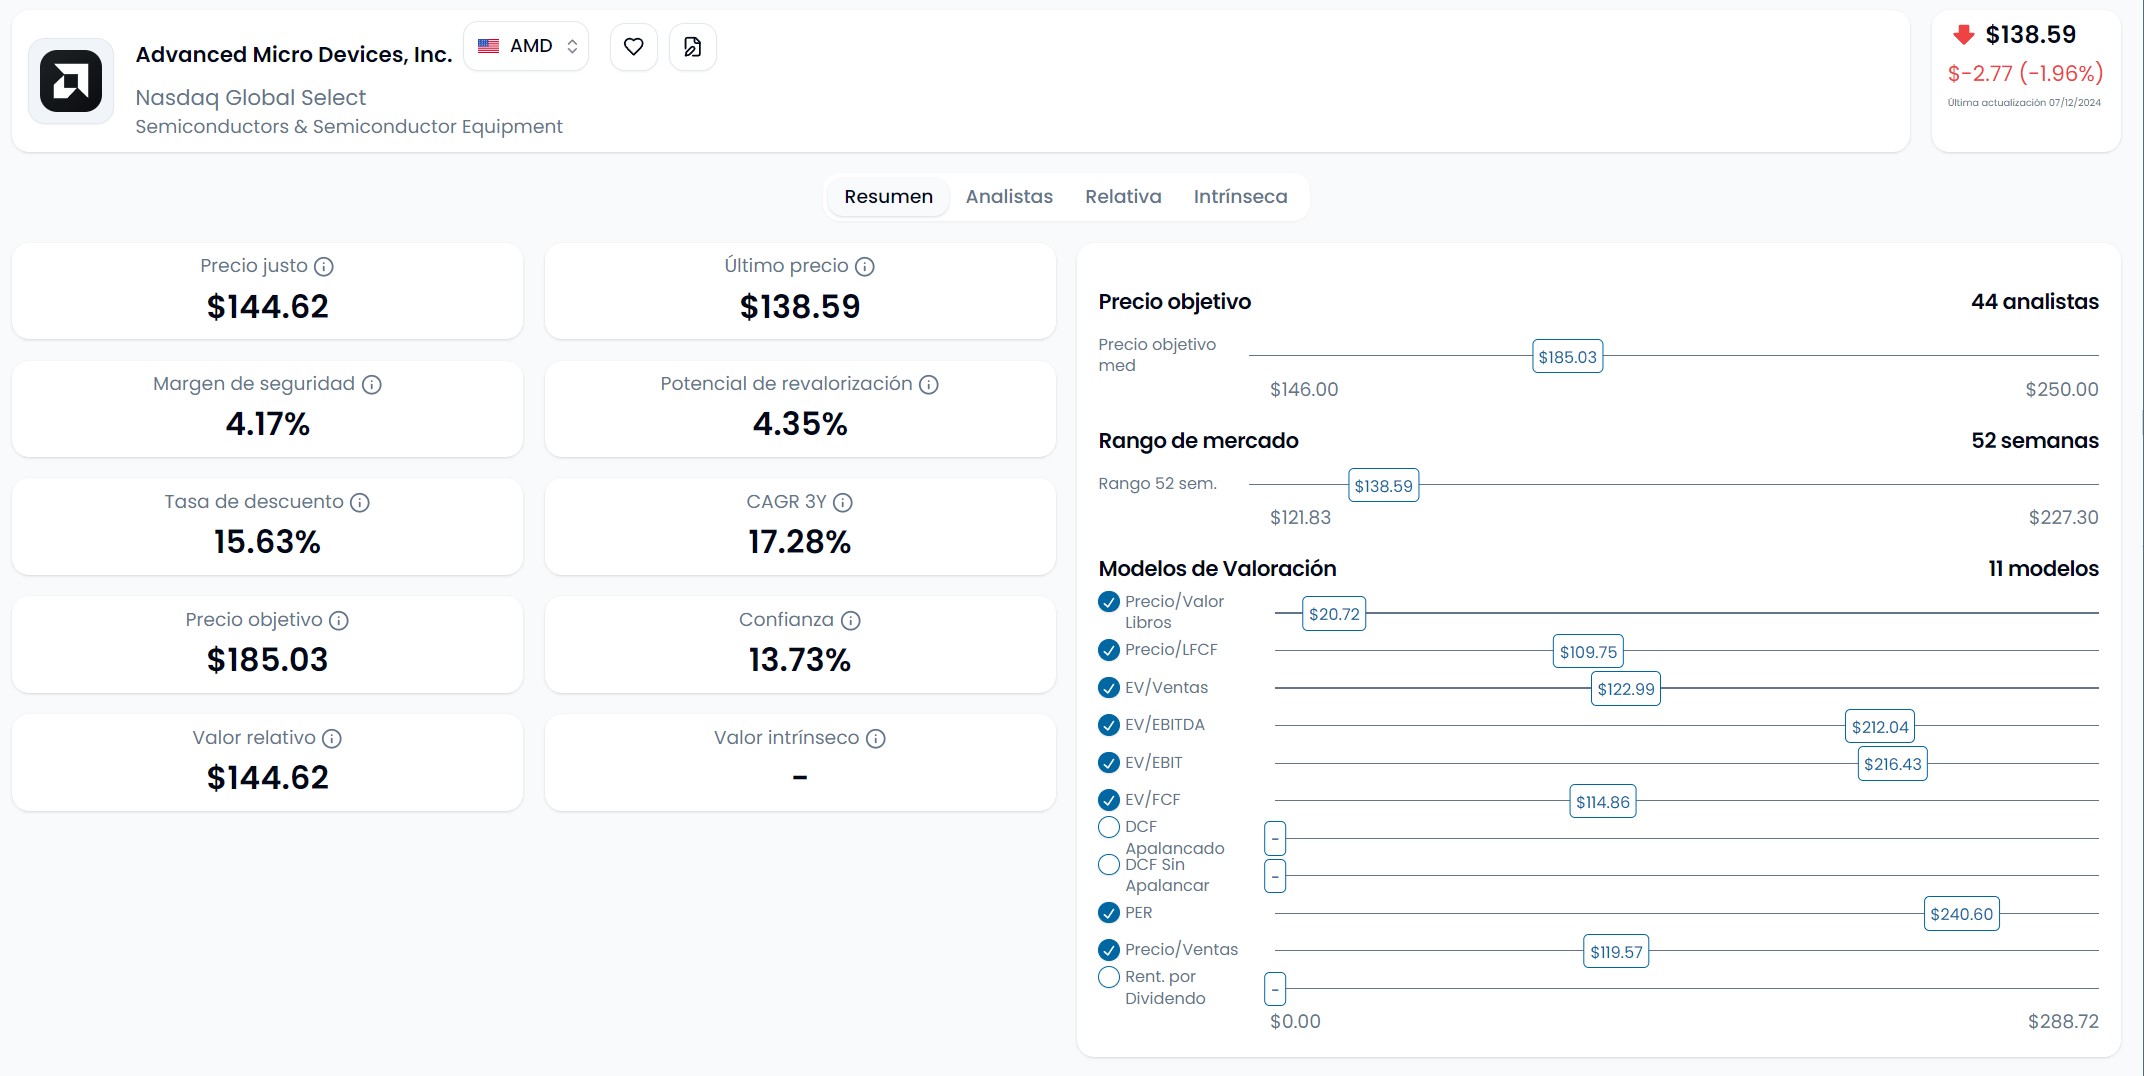2144x1076 pixels.
Task: Switch to the Analistas tab
Action: 1009,197
